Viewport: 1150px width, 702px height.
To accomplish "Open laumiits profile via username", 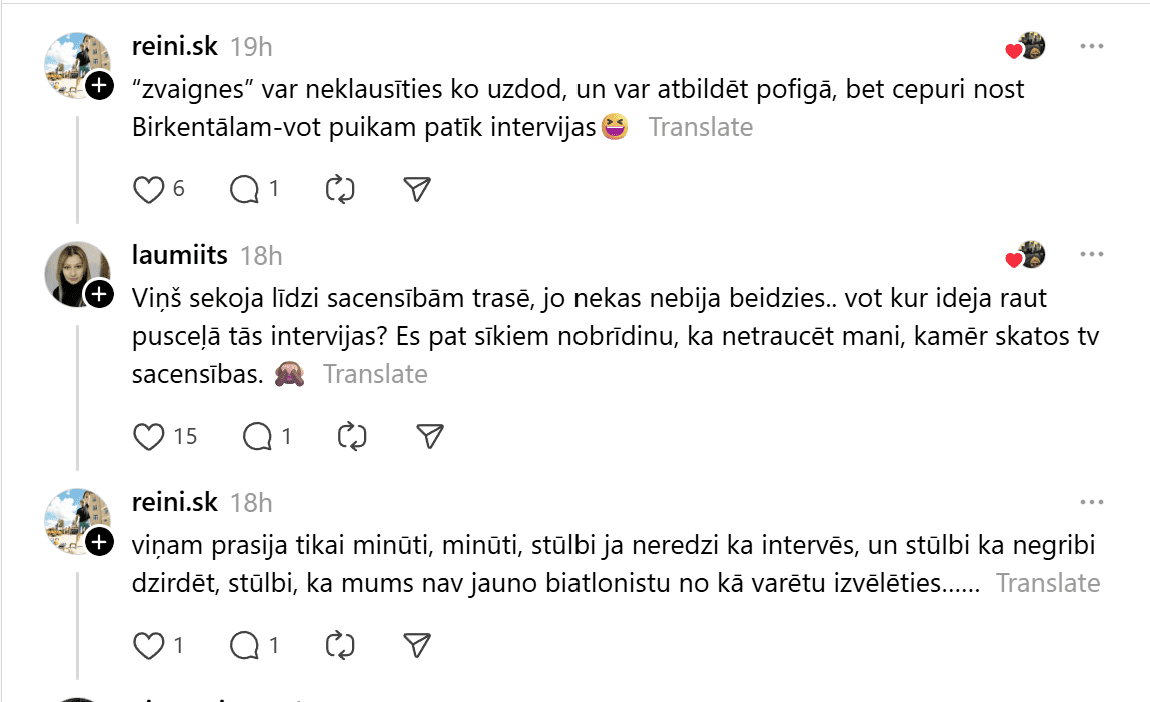I will (179, 255).
